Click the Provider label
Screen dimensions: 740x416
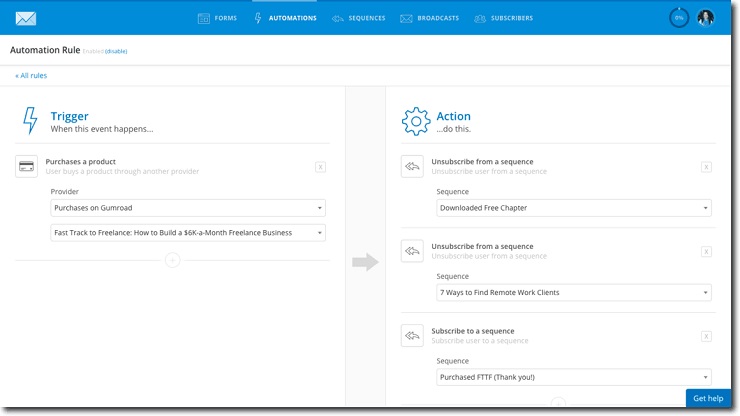point(65,192)
